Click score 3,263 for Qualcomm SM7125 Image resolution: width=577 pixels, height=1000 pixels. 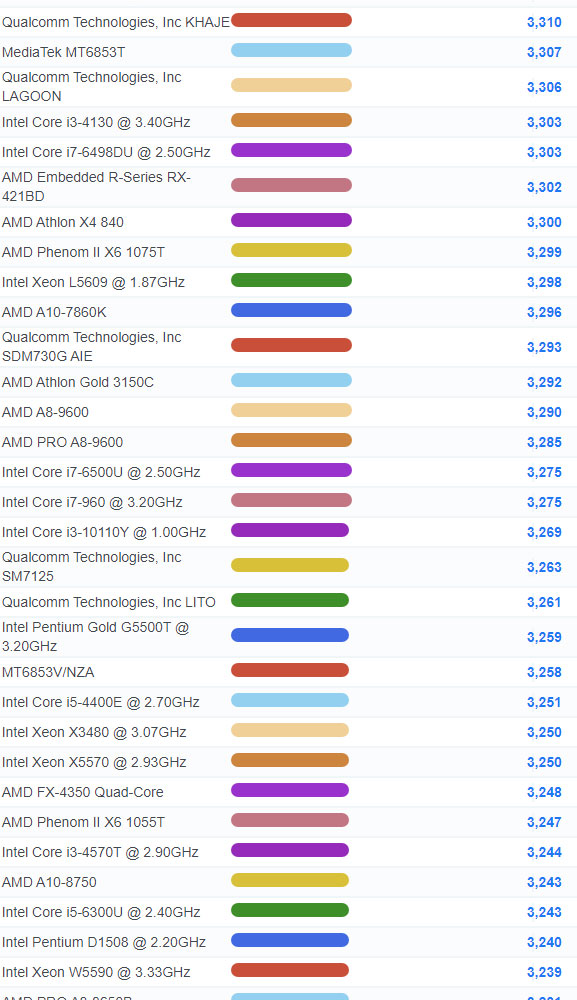(544, 568)
